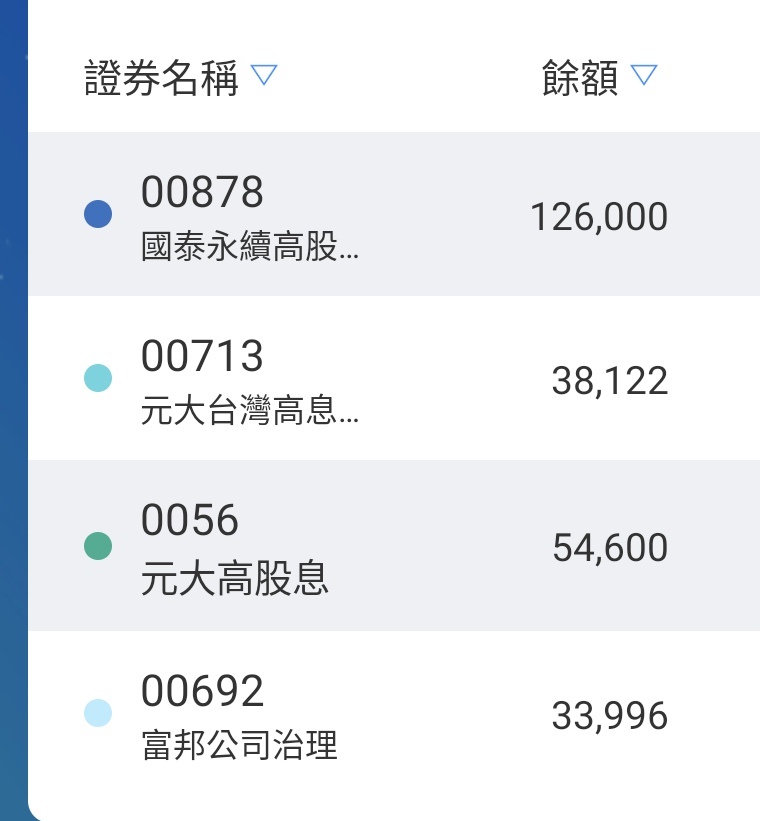Click the sort triangle beside 餘額
This screenshot has height=821, width=760.
coord(644,75)
